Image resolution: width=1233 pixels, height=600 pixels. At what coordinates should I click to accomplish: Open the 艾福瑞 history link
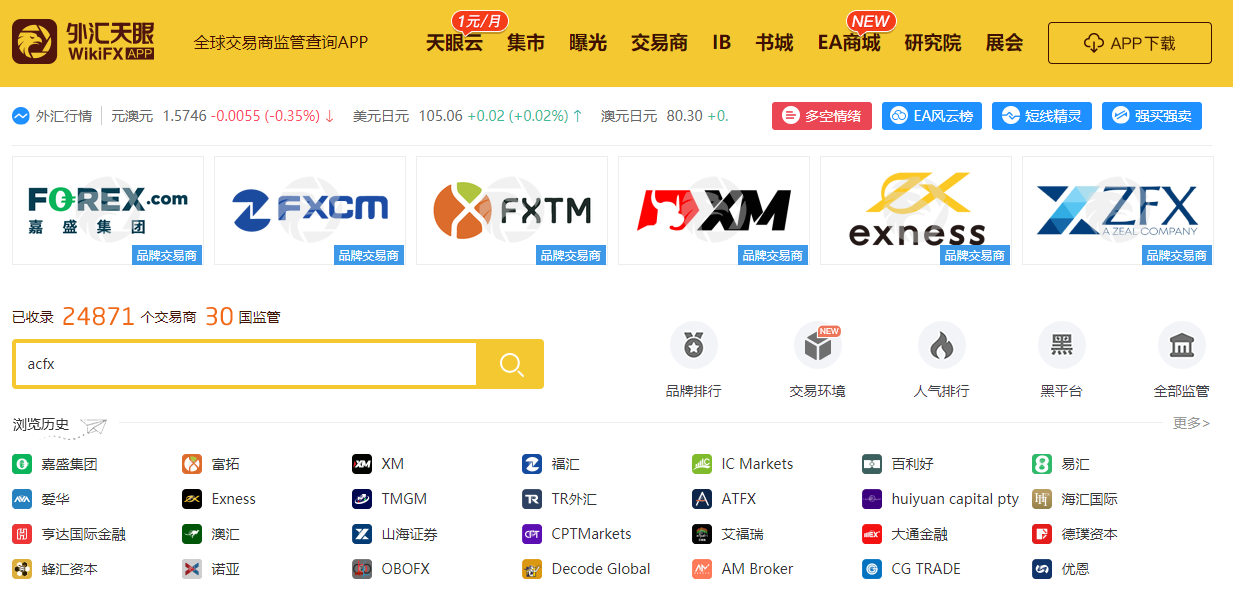pos(743,534)
